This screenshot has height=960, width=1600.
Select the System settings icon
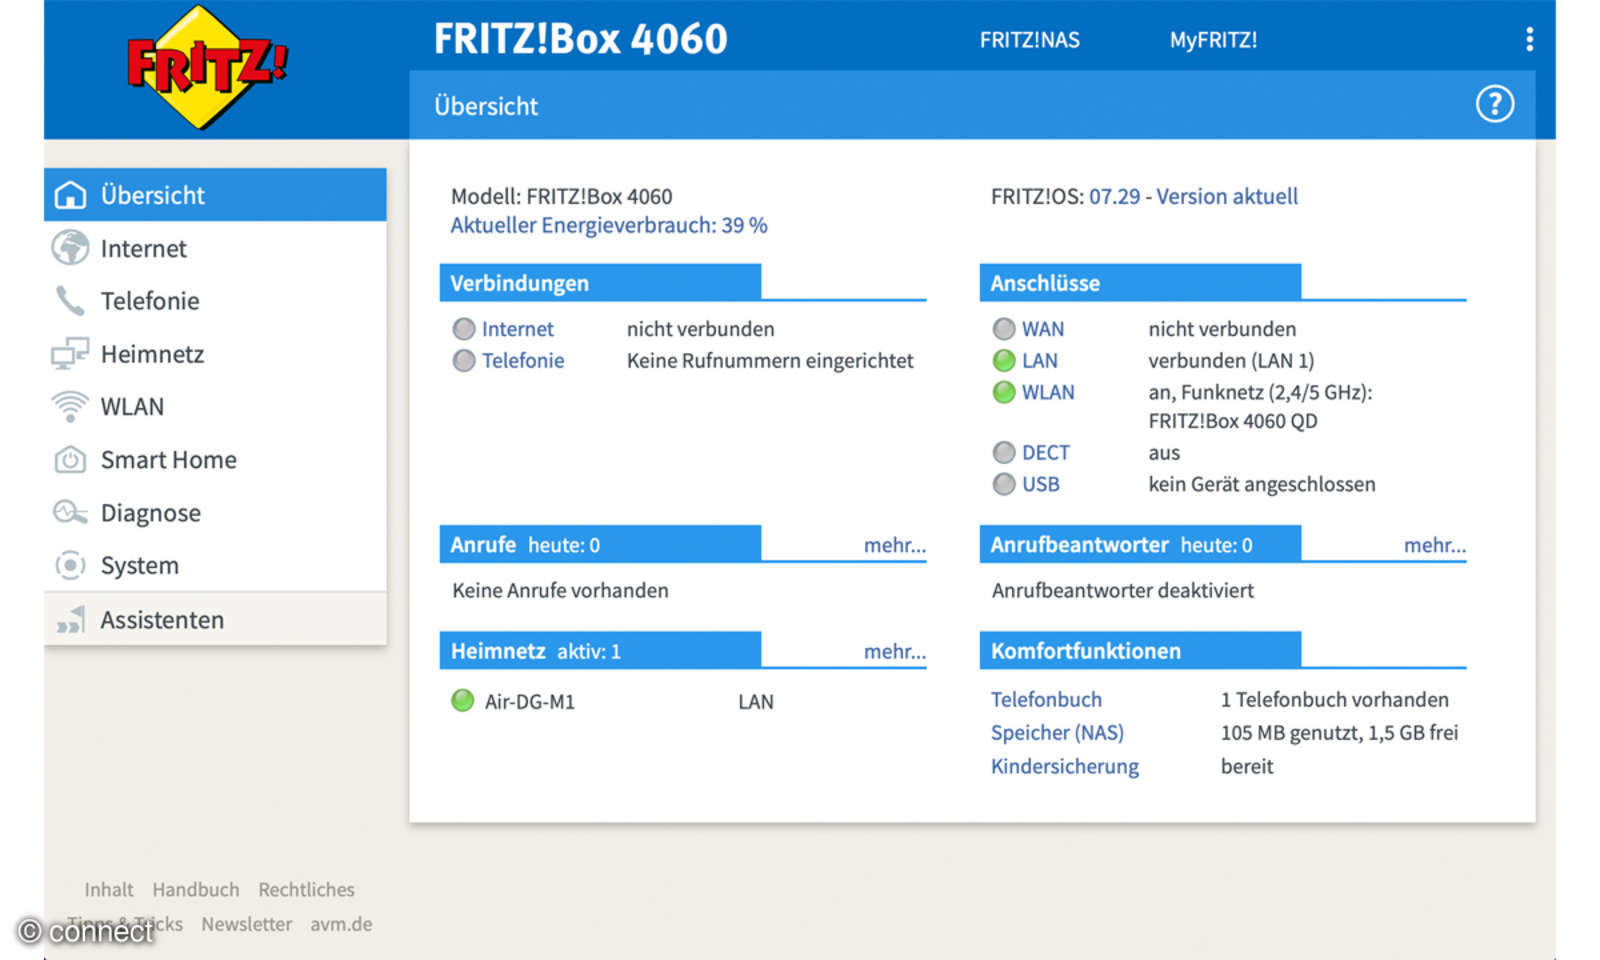click(x=70, y=565)
